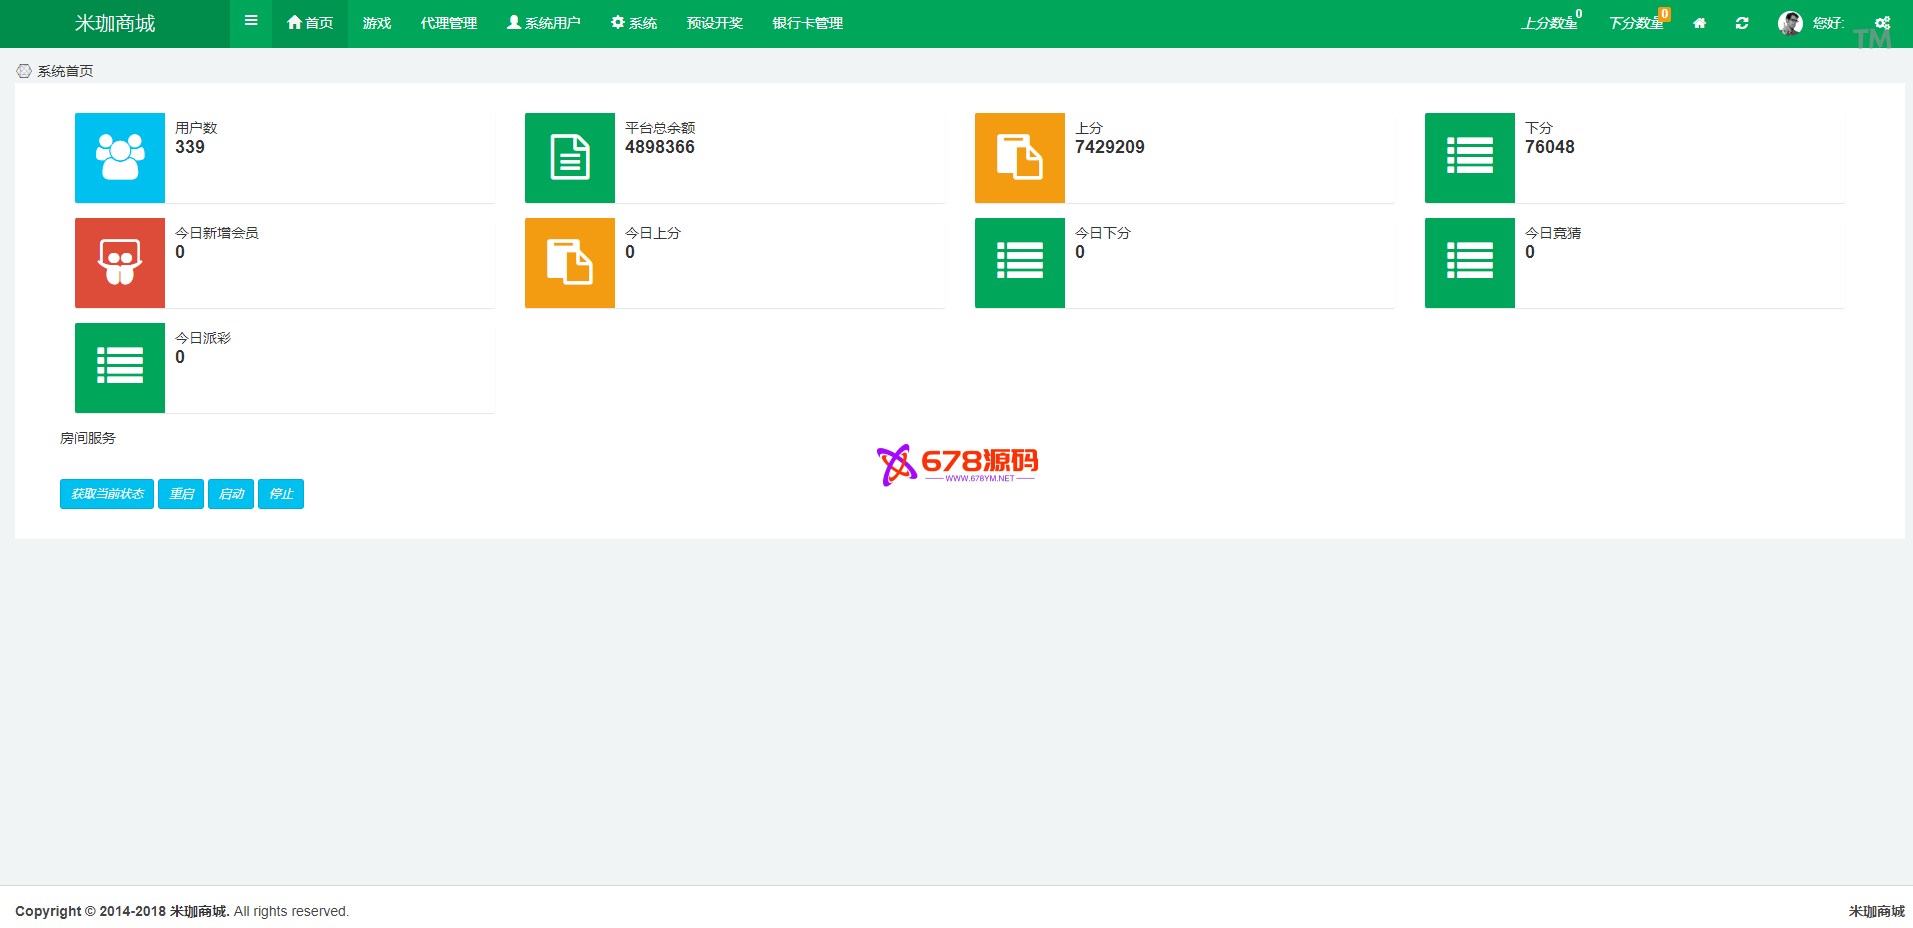Screen dimensions: 1913x928
Task: Open the 首页 home menu tab
Action: click(310, 23)
